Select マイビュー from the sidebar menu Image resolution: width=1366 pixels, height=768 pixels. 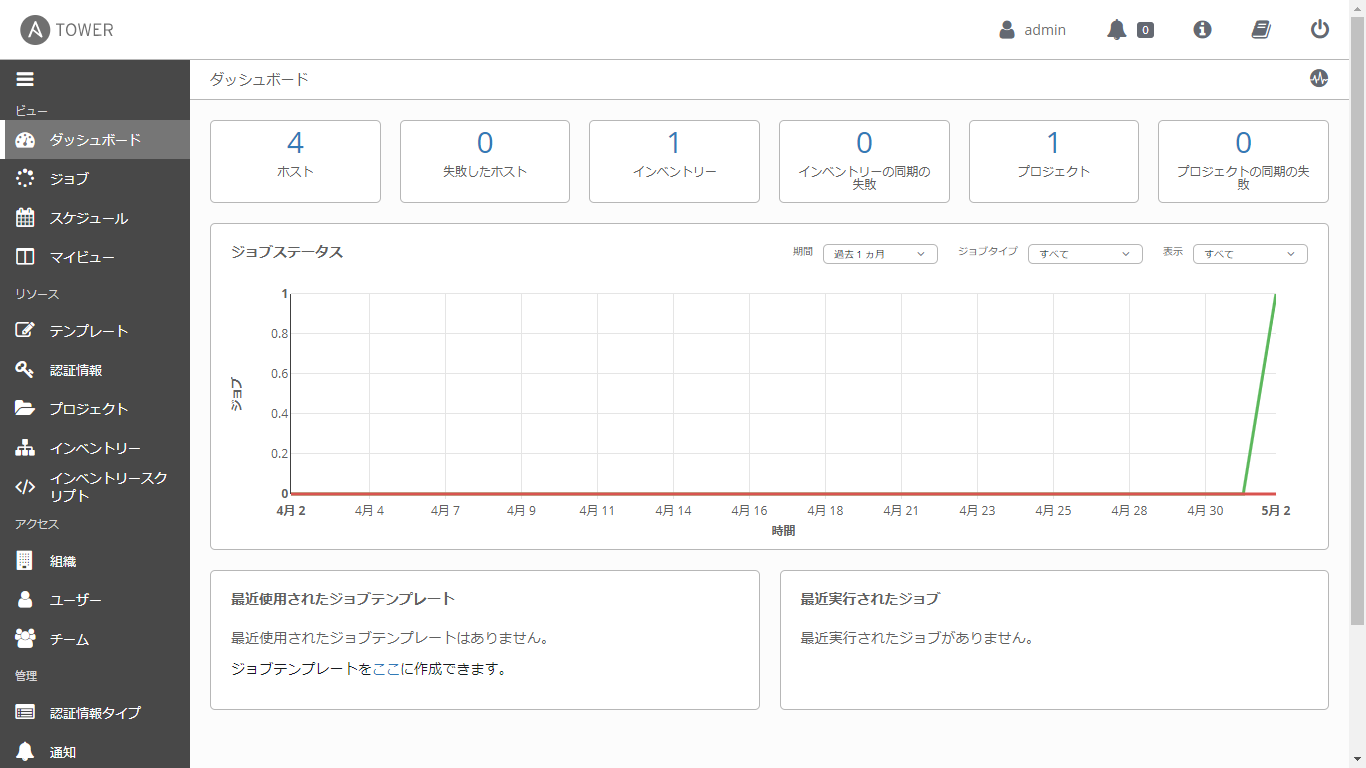point(25,257)
